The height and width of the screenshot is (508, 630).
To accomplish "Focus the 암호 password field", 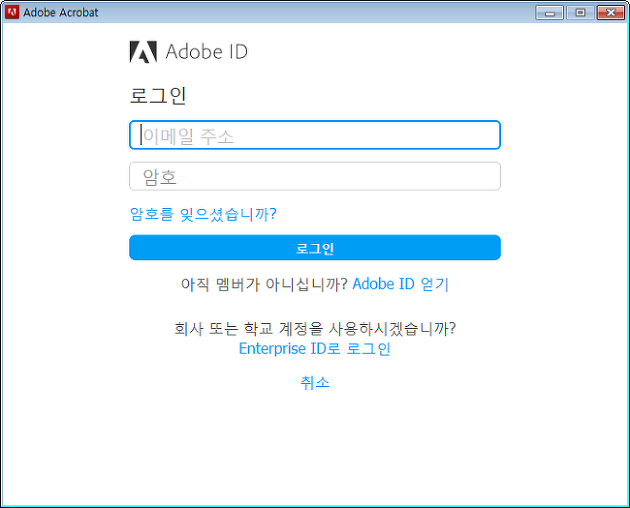I will coord(315,176).
